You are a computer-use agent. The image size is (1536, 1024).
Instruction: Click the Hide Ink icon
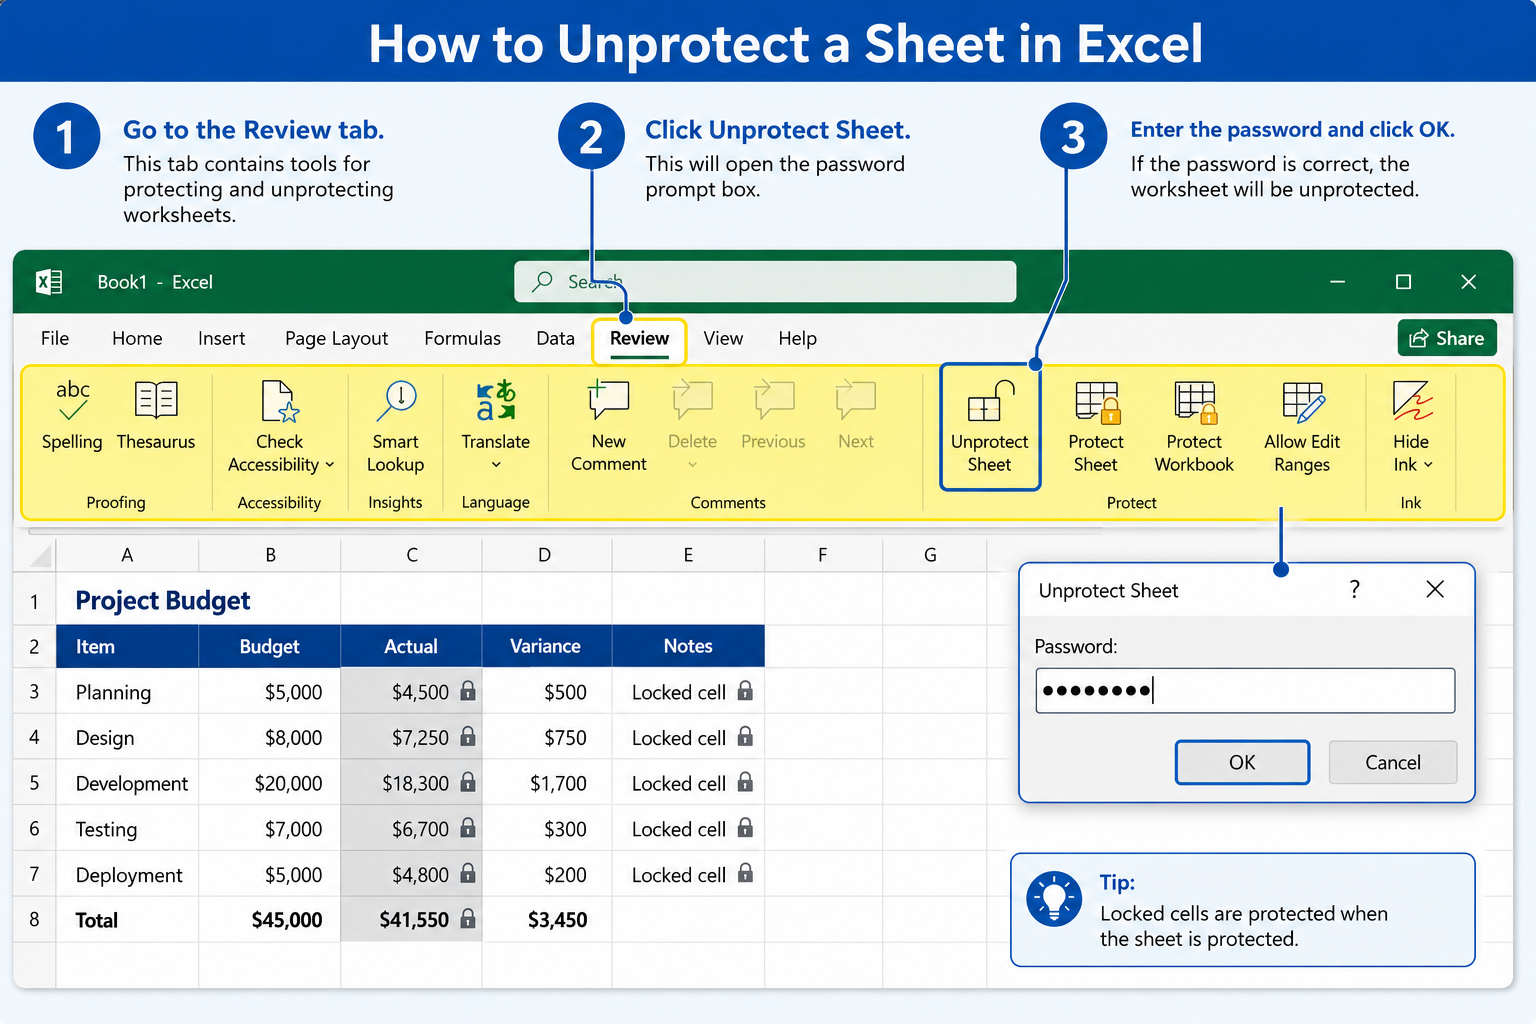coord(1412,400)
